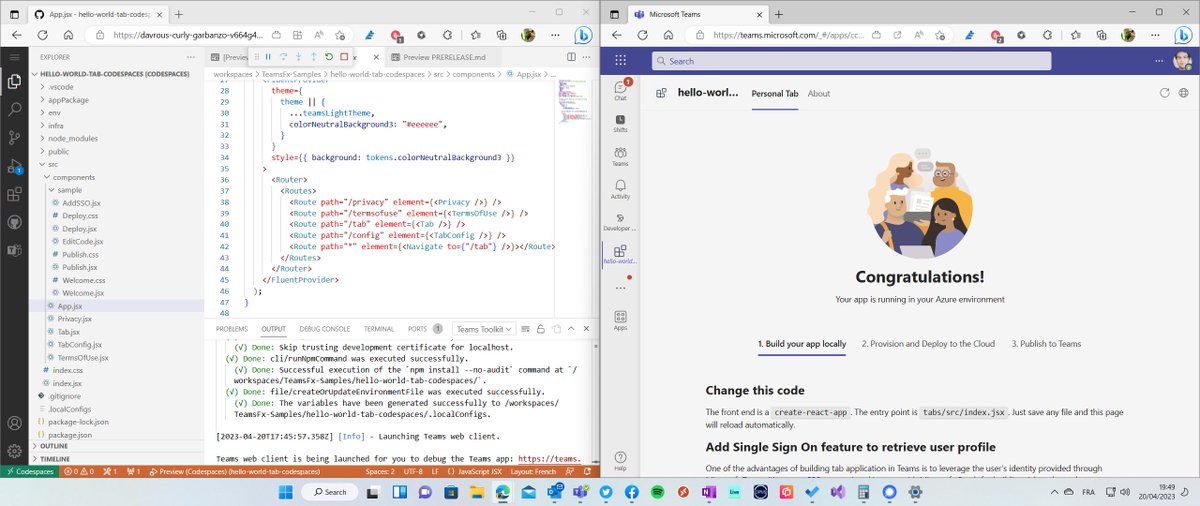Show more apps ellipsis in Teams sidebar
Viewport: 1200px width, 506px height.
[621, 288]
